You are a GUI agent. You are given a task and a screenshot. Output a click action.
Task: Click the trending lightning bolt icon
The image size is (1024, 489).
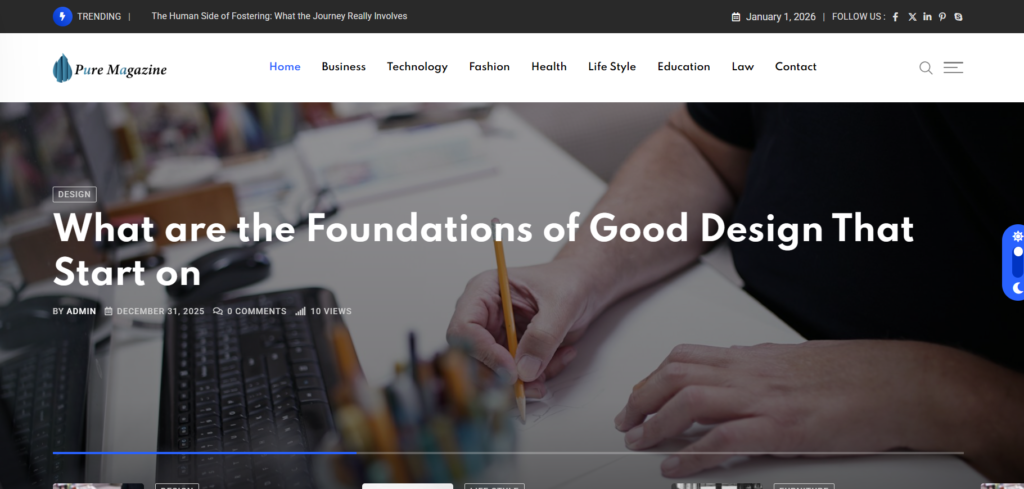point(62,16)
